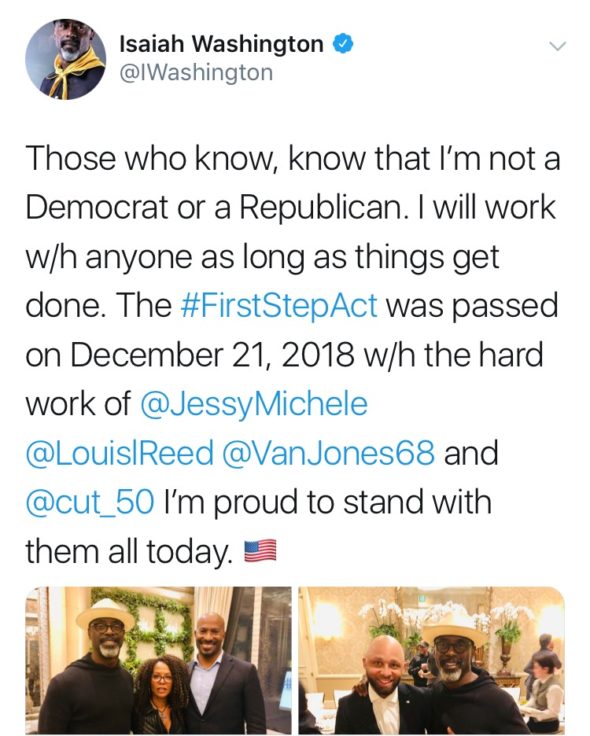Click the curly-haired woman in left photo
The height and width of the screenshot is (736, 590).
[x=161, y=695]
